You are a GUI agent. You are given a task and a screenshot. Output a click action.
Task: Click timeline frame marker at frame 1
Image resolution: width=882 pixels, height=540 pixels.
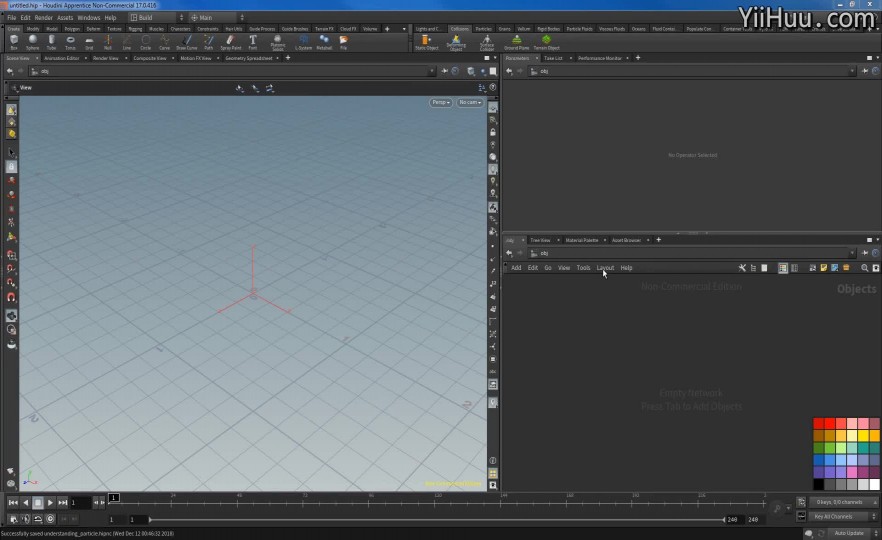(x=114, y=497)
